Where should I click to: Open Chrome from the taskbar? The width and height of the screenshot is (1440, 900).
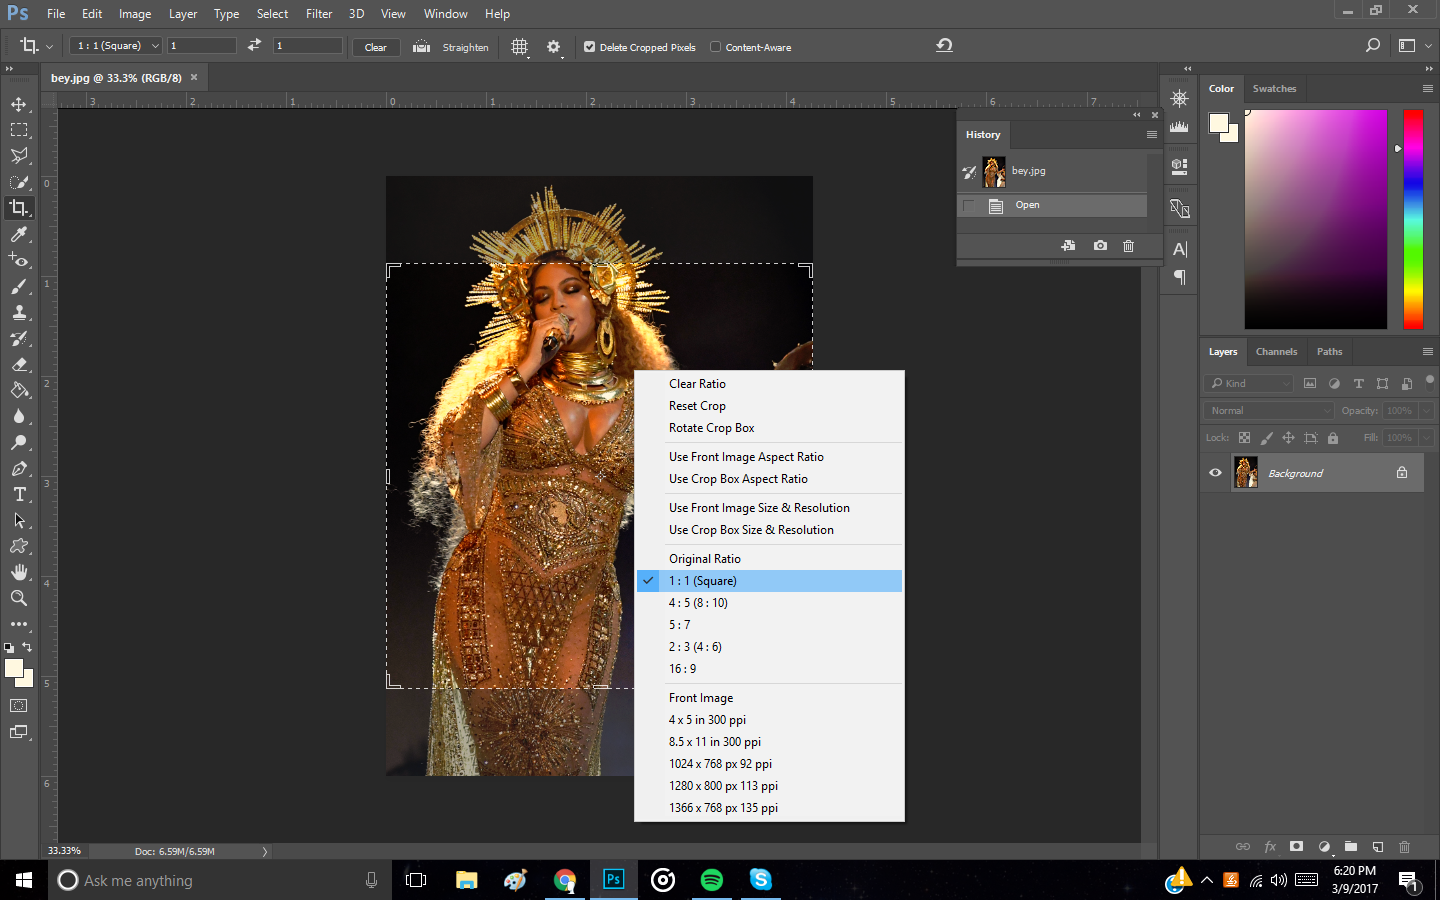coord(565,880)
